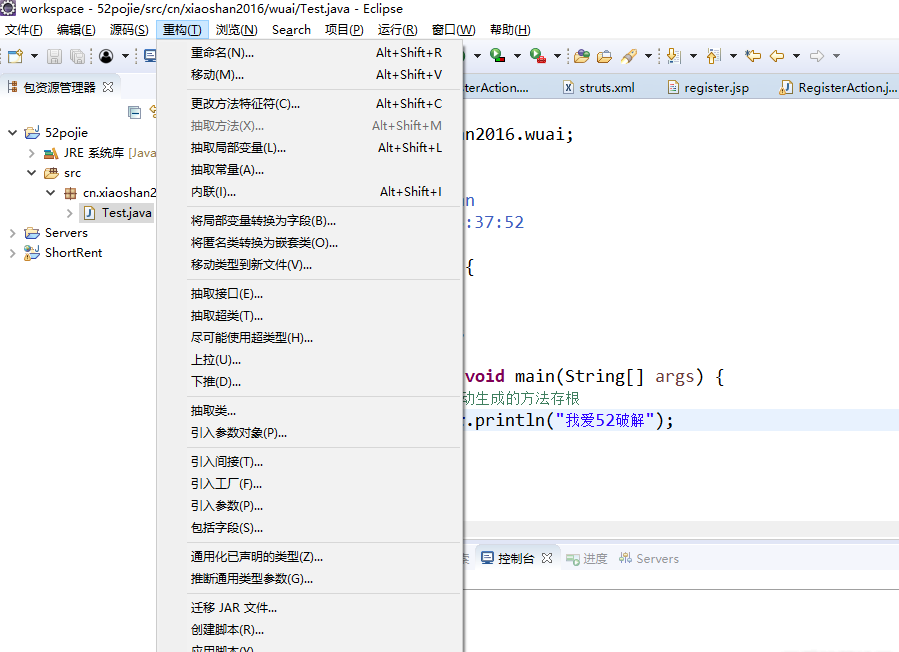Navigate forward using the right arrow icon
The image size is (899, 652).
(x=816, y=57)
